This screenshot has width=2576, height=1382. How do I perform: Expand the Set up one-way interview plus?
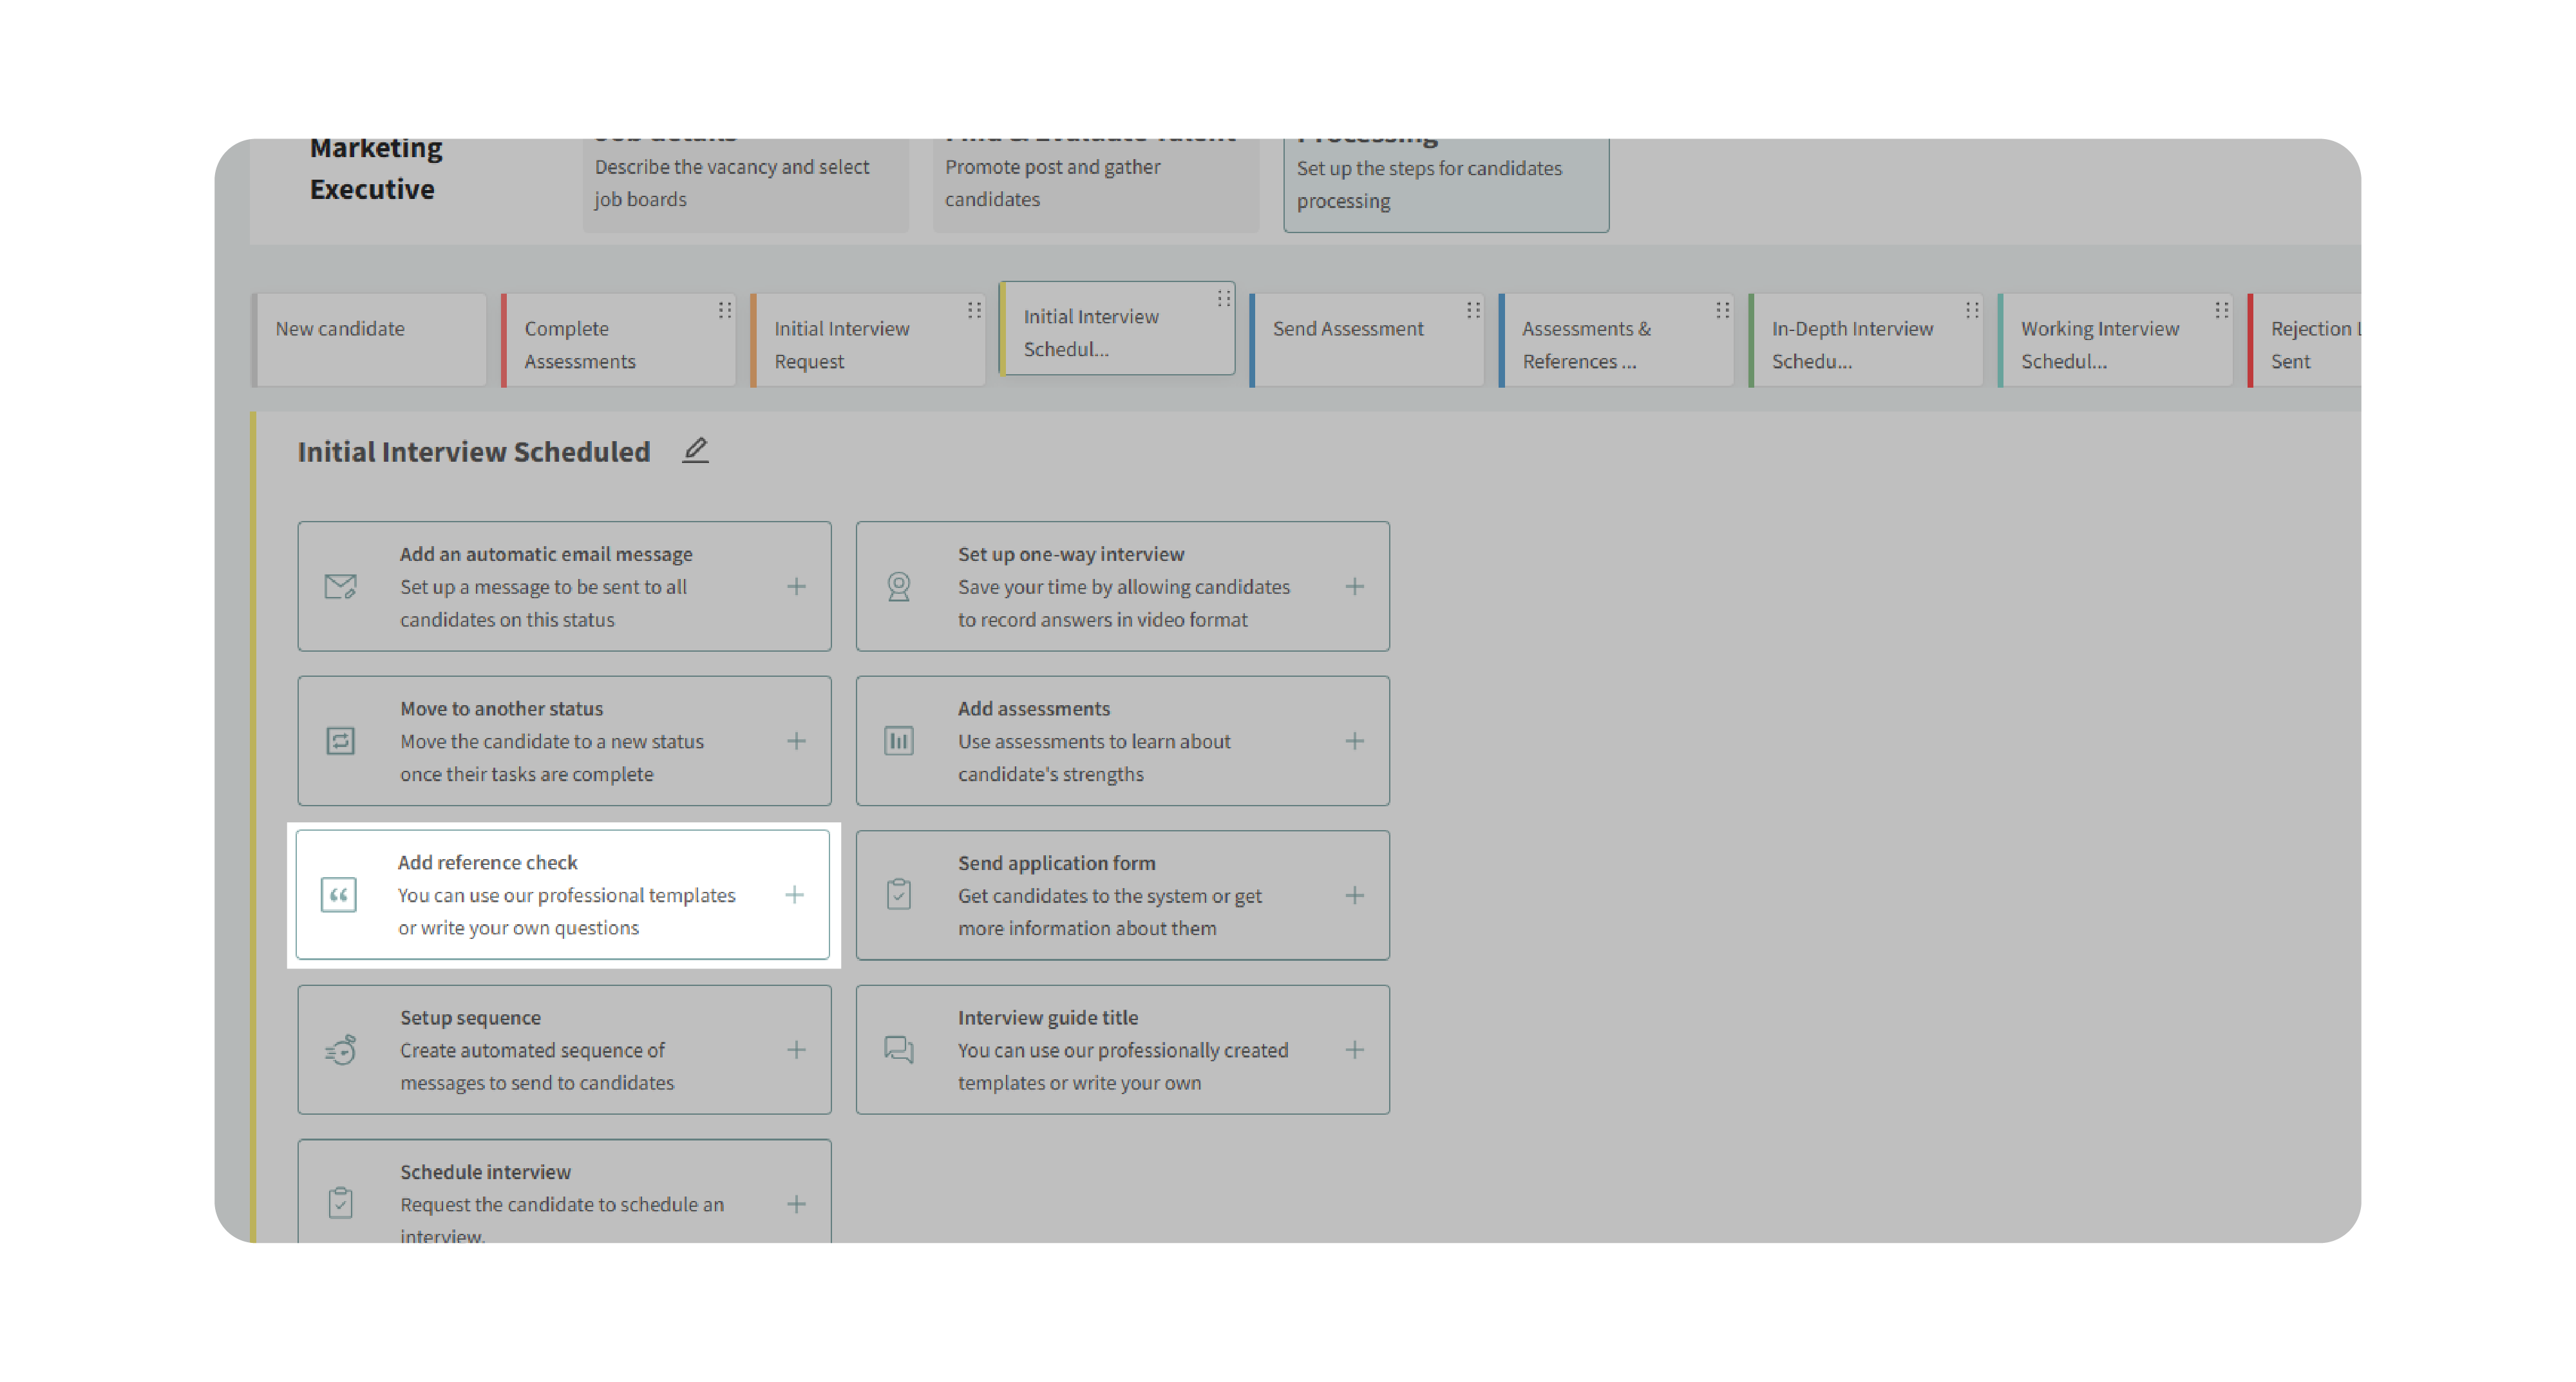pyautogui.click(x=1354, y=586)
